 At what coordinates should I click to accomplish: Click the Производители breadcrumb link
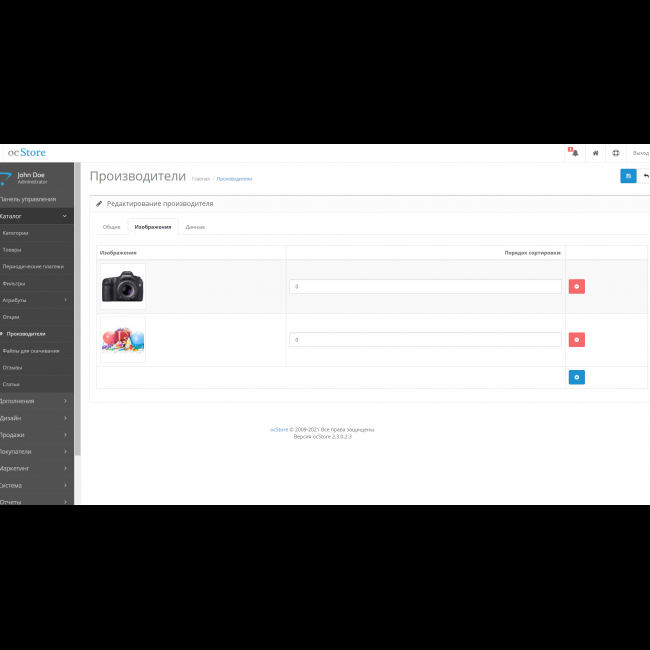coord(234,179)
